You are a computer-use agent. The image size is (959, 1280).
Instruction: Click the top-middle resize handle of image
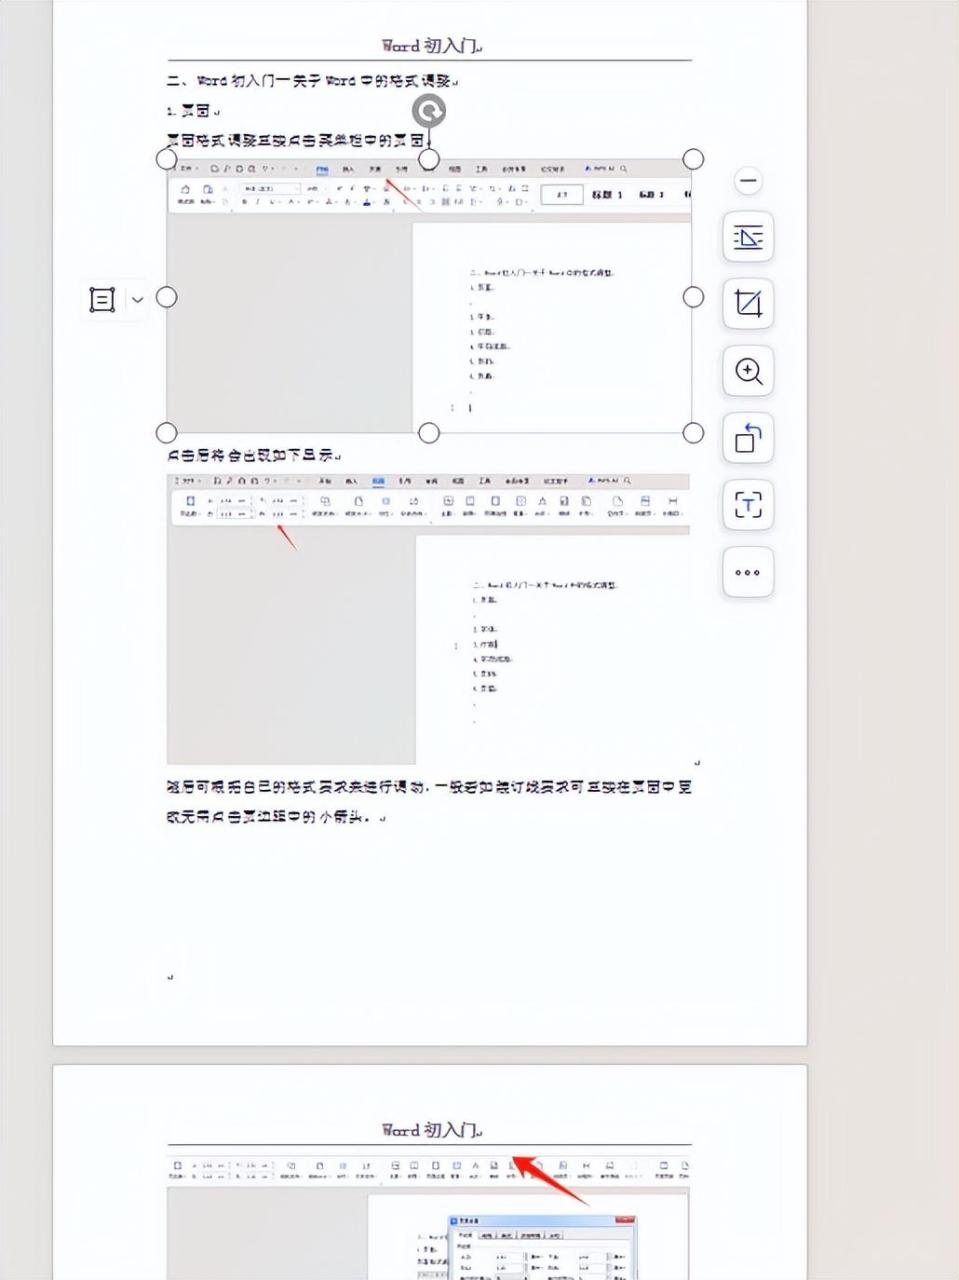click(429, 159)
